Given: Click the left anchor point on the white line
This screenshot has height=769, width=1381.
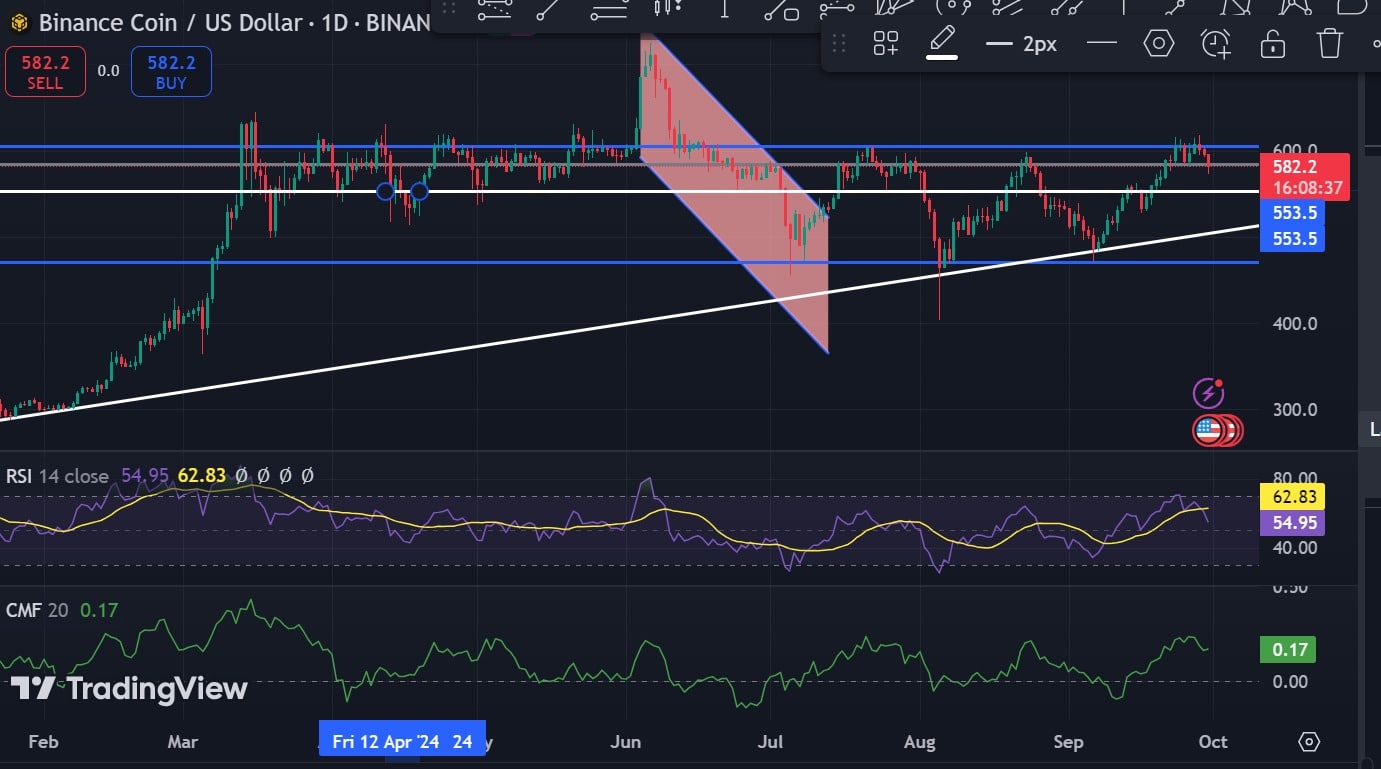Looking at the screenshot, I should pyautogui.click(x=385, y=191).
